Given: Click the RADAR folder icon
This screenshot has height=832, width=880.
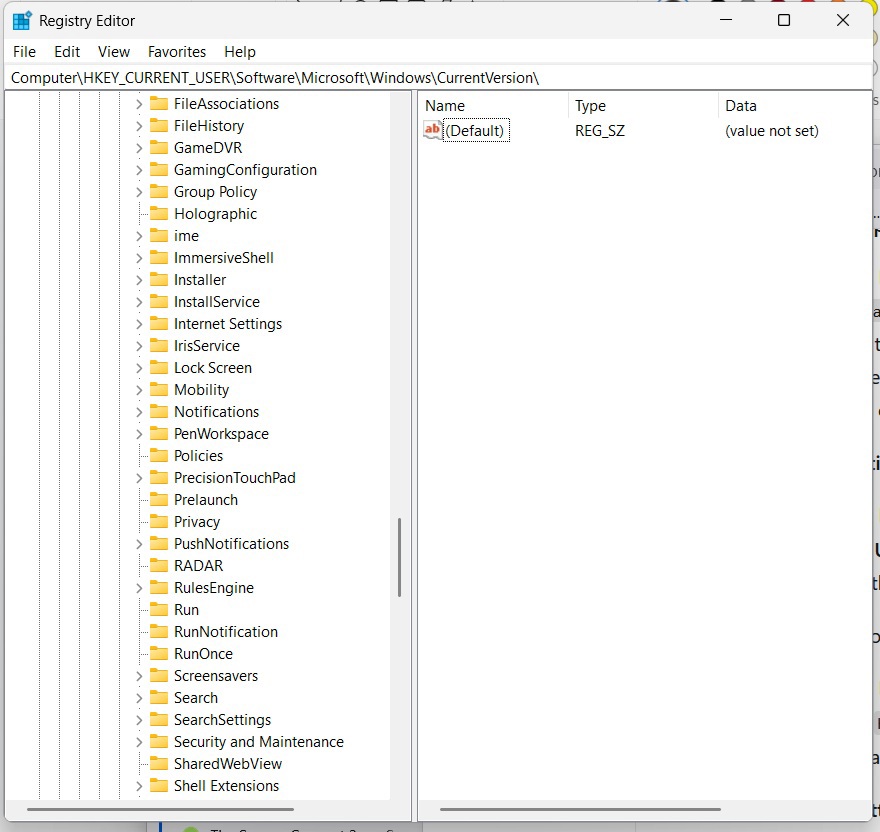Looking at the screenshot, I should 159,566.
